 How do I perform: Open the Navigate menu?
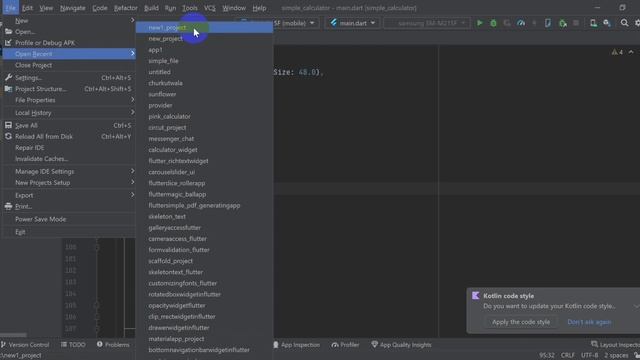[x=73, y=8]
